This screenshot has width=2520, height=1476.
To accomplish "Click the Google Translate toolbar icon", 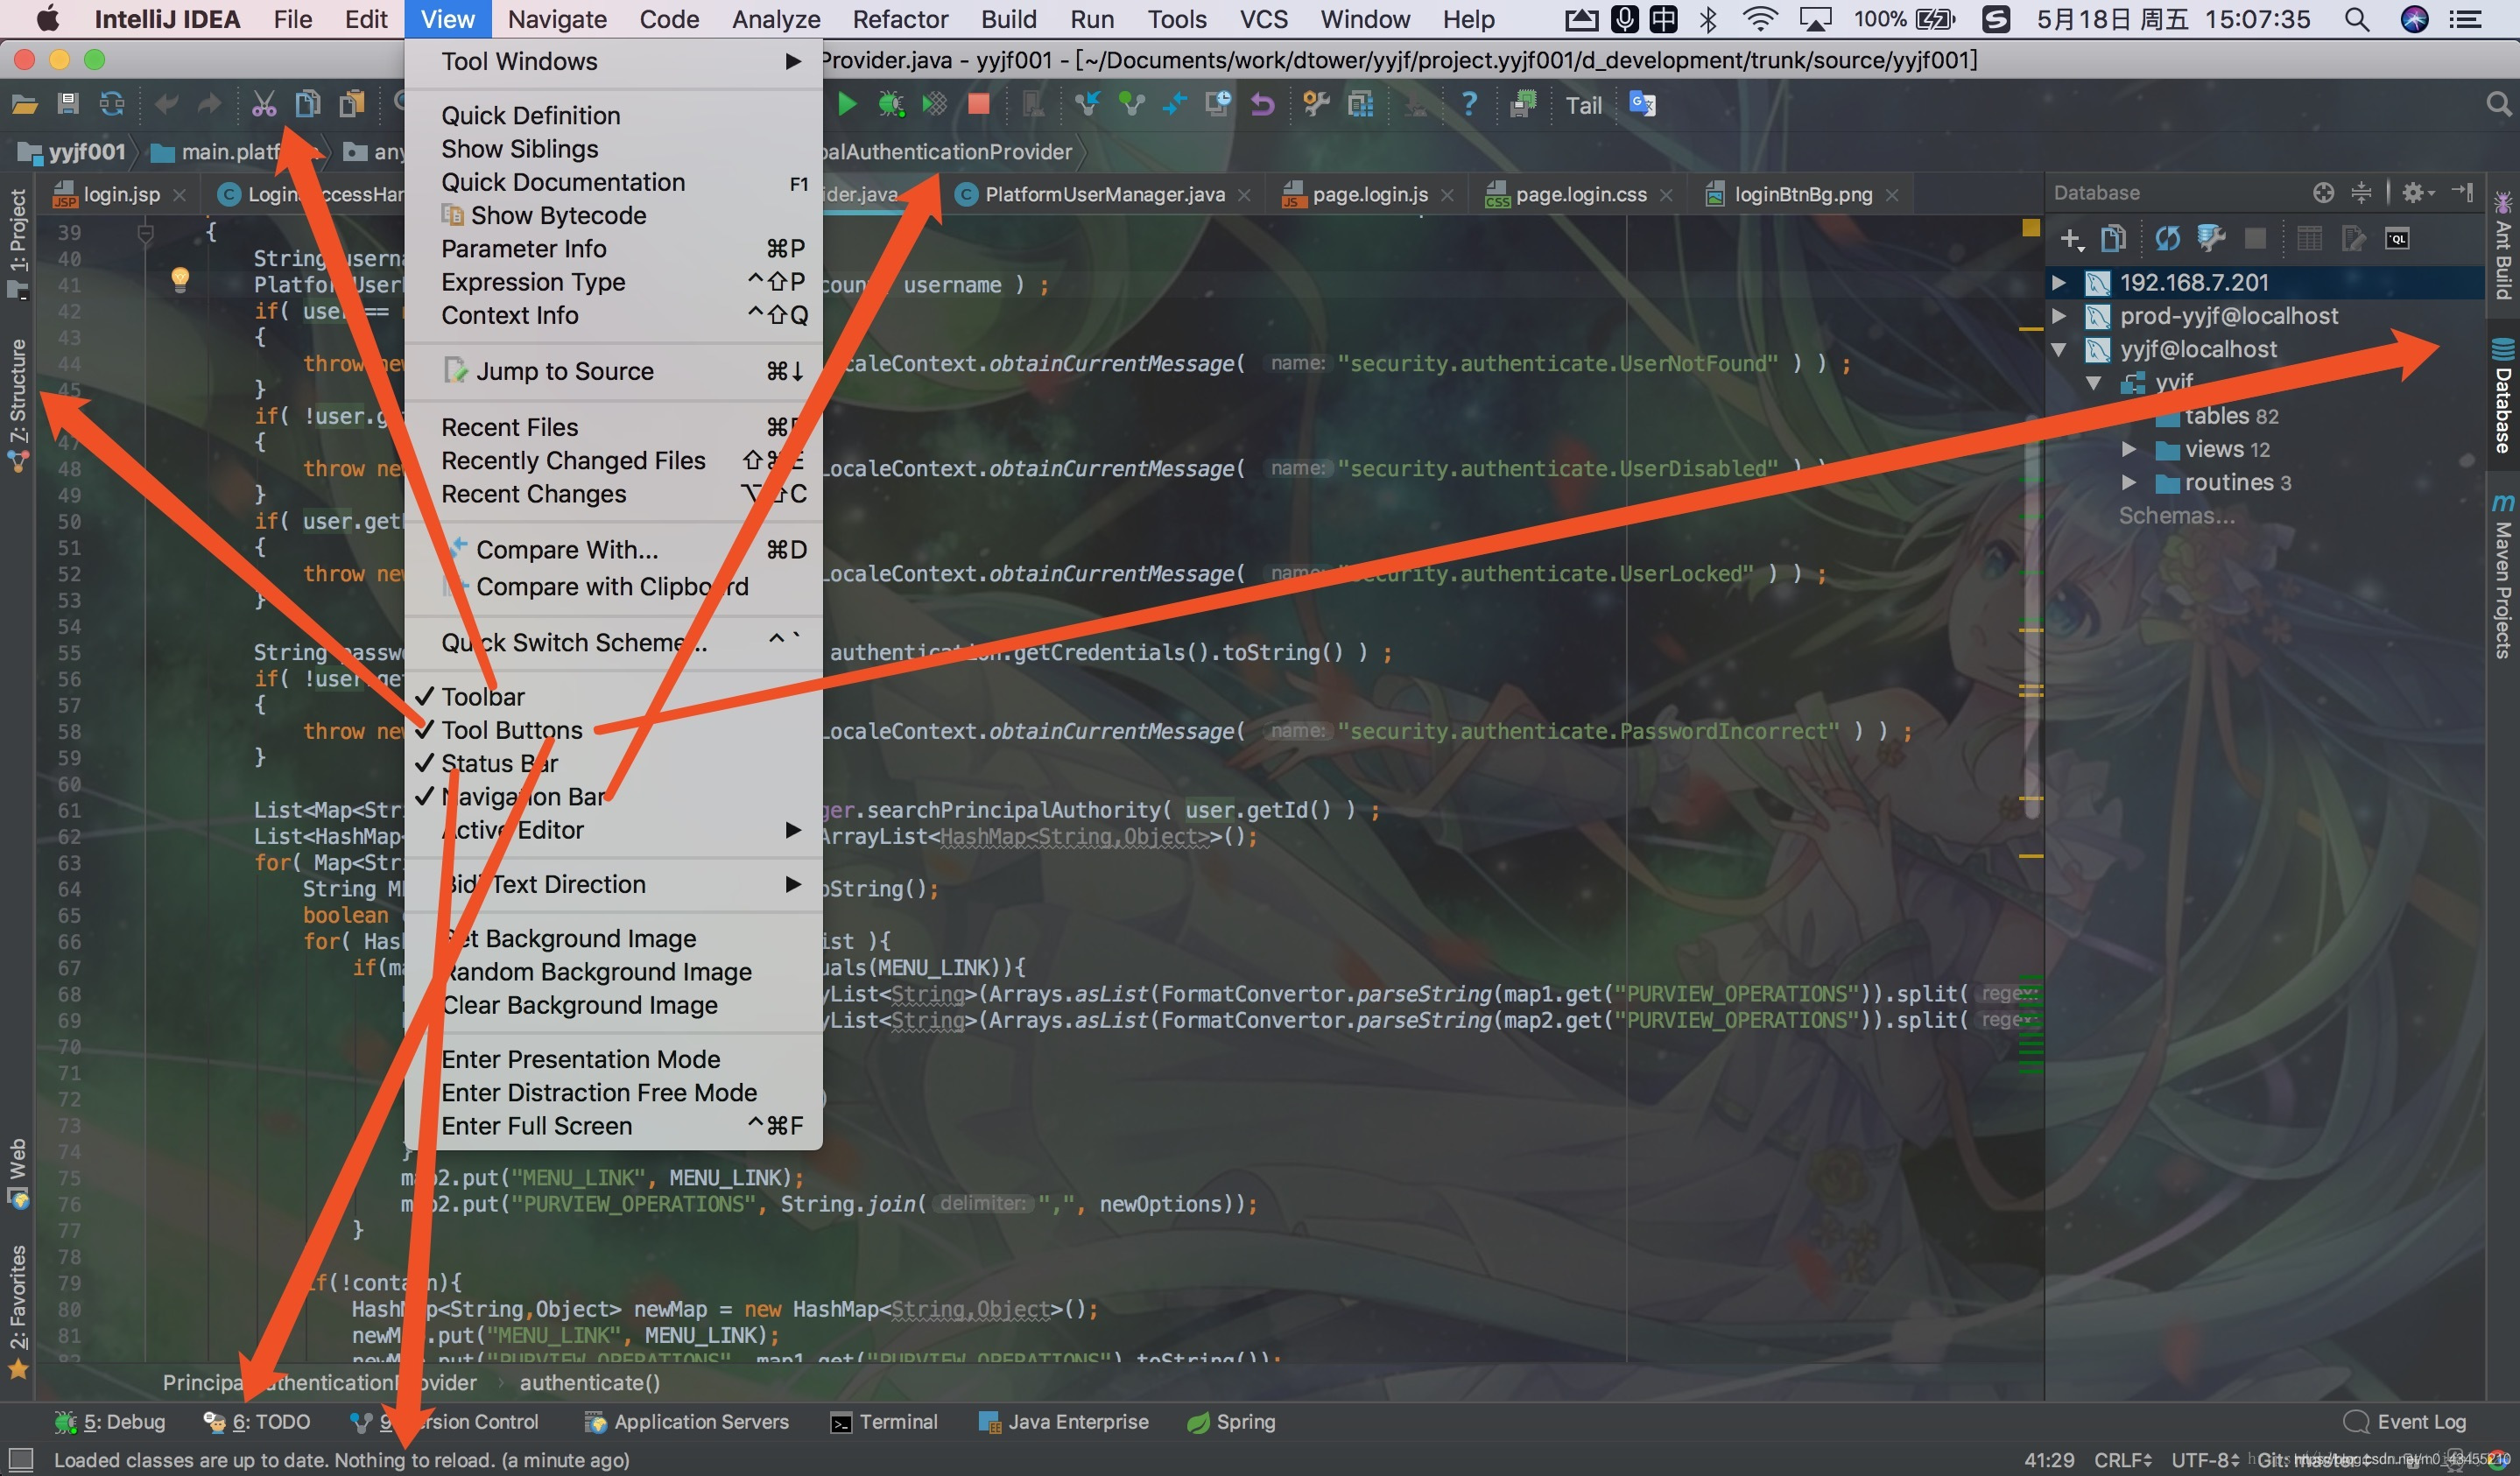I will pyautogui.click(x=1642, y=104).
